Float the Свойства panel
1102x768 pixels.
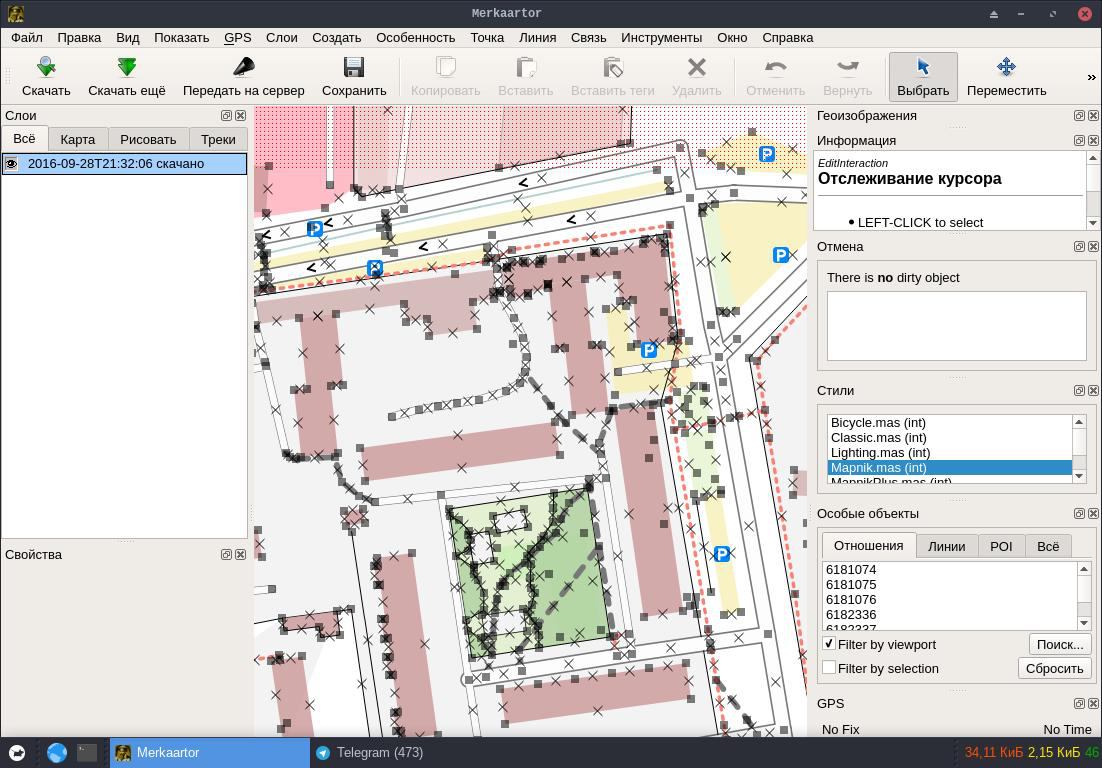click(226, 554)
